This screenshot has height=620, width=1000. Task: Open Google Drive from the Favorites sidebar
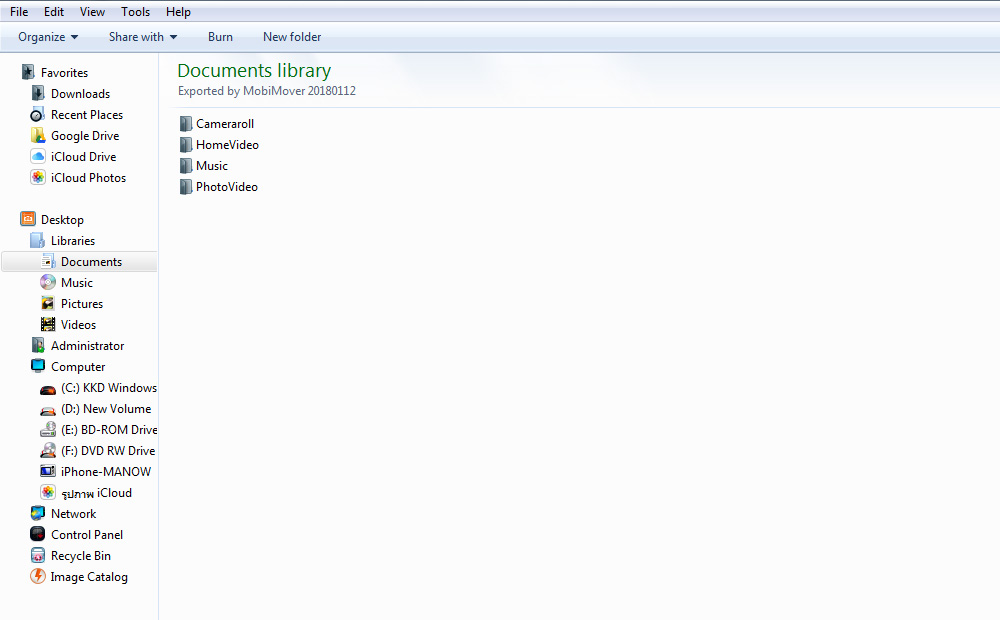point(84,135)
